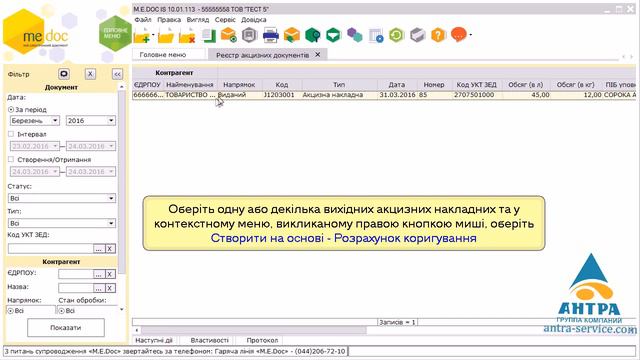Collapse the filter panel with << button
Image resolution: width=640 pixels, height=360 pixels.
[118, 74]
